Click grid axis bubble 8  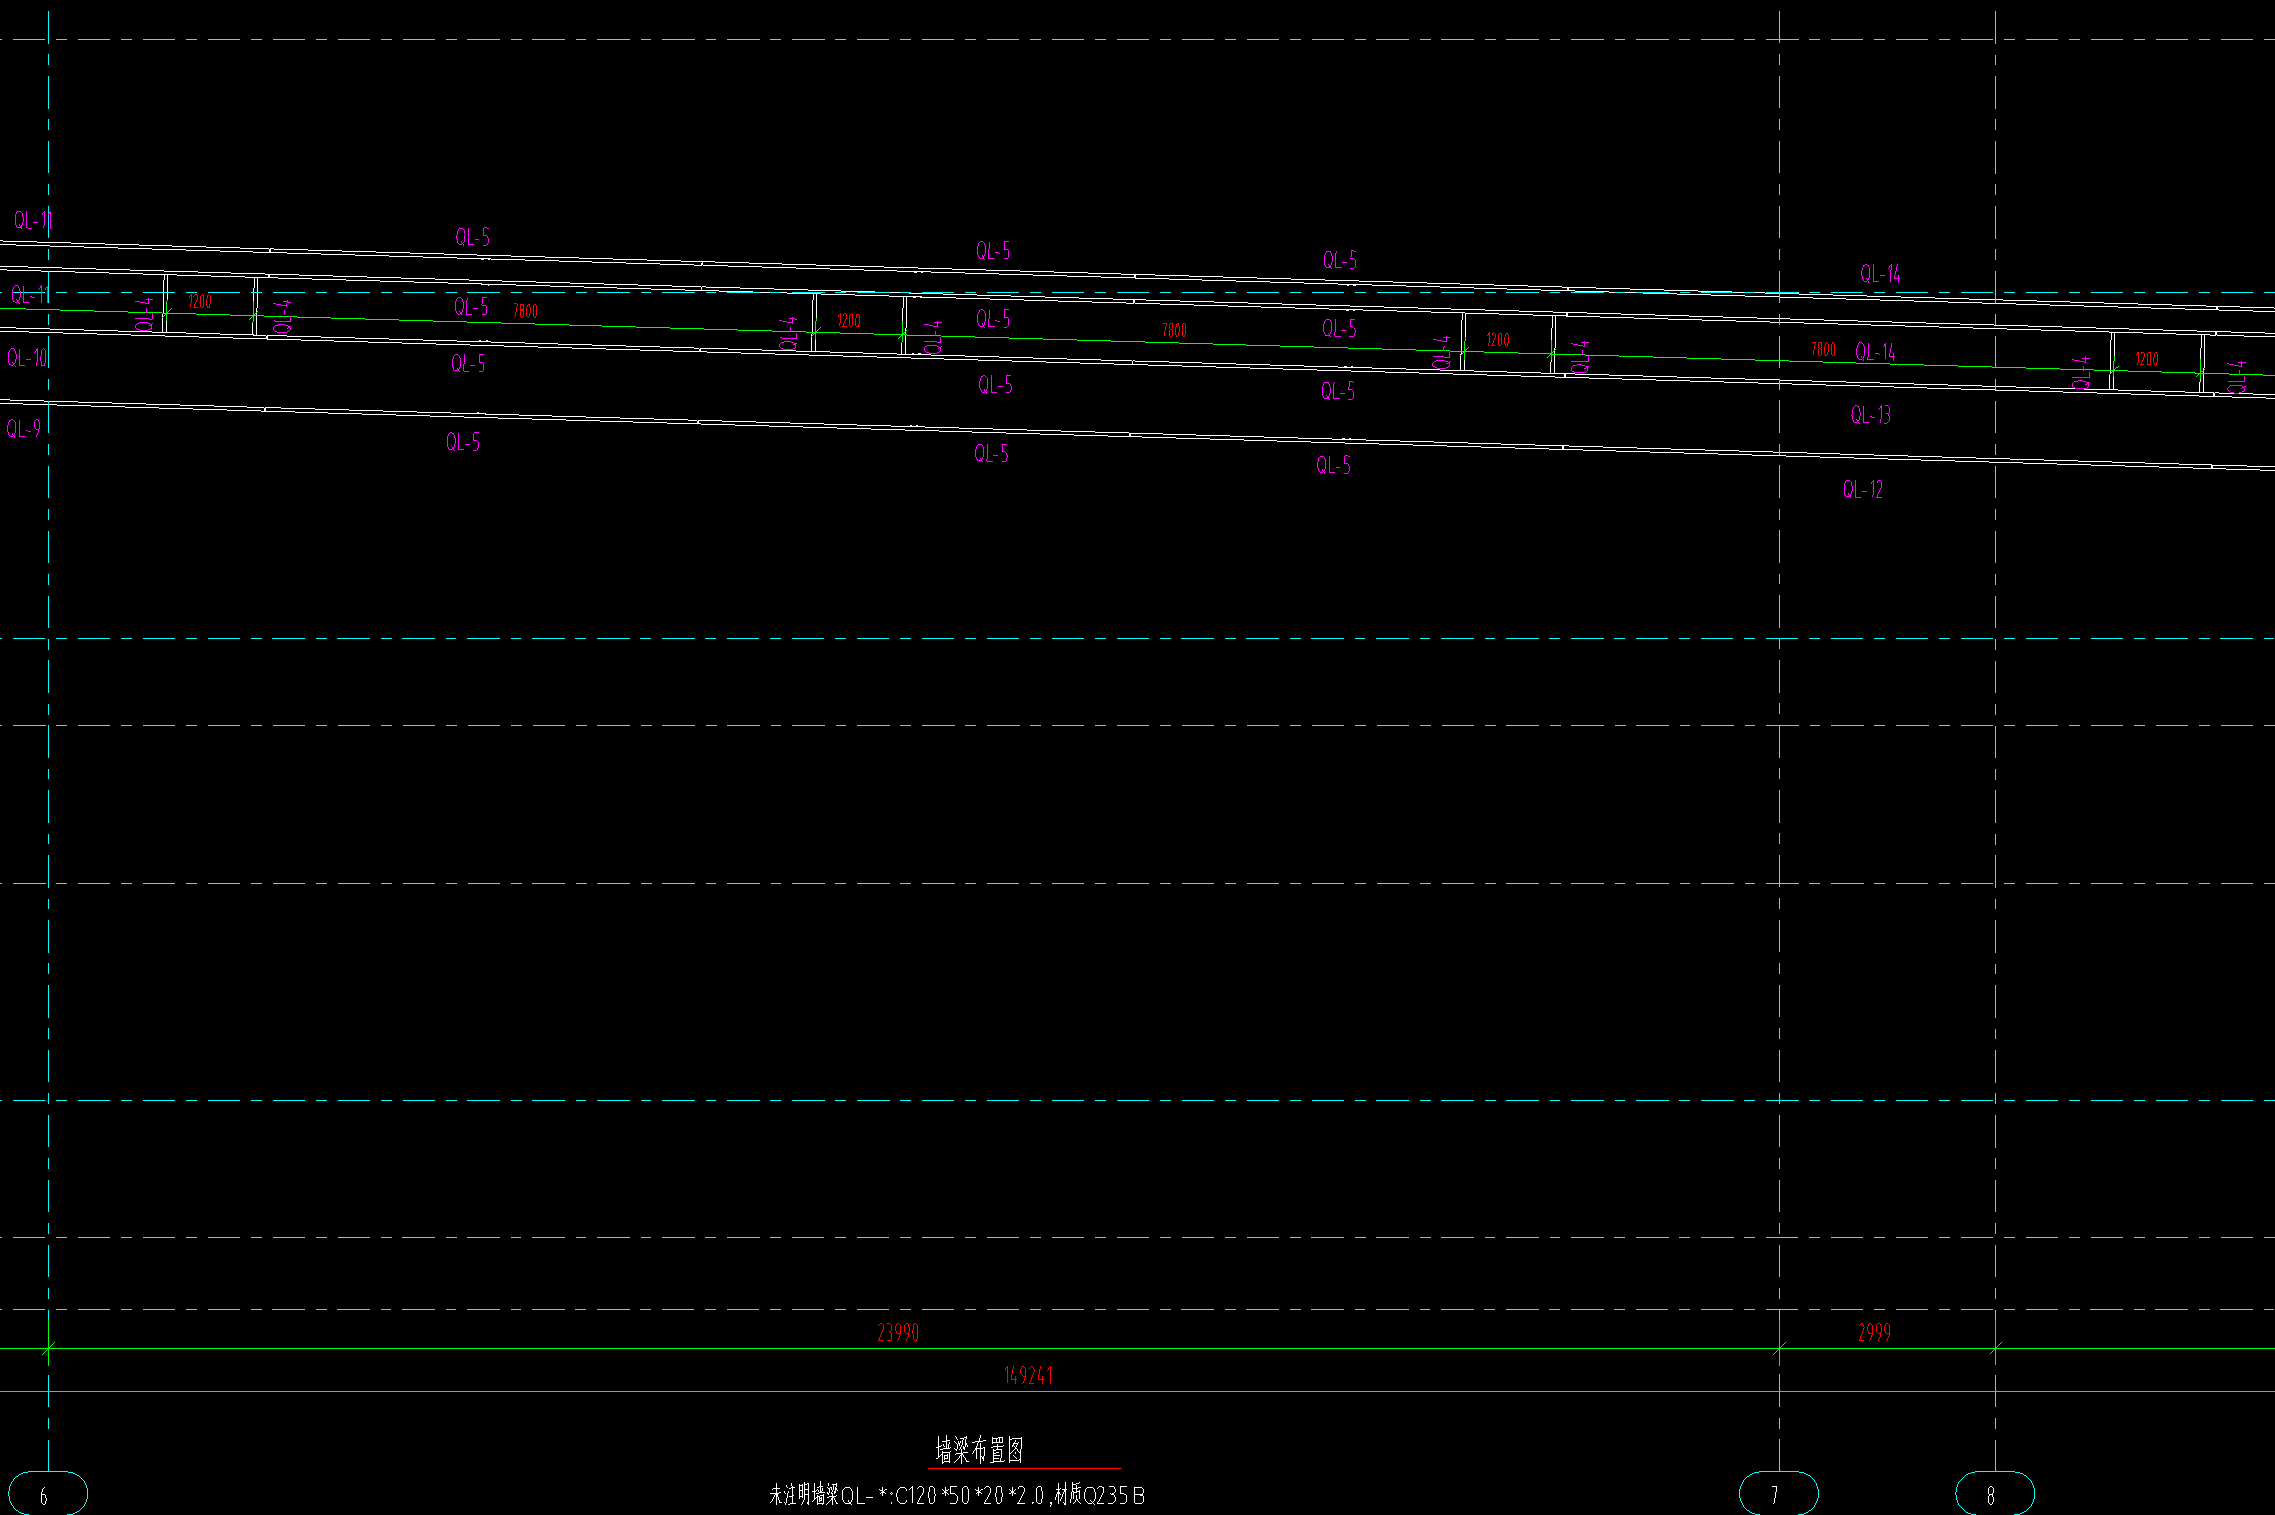1995,1494
